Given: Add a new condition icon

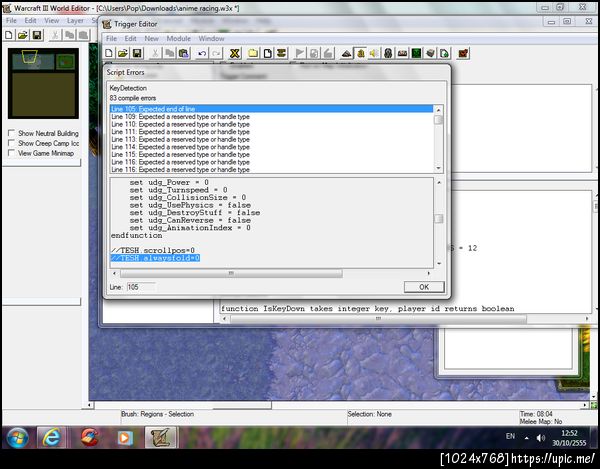Looking at the screenshot, I should coord(314,53).
